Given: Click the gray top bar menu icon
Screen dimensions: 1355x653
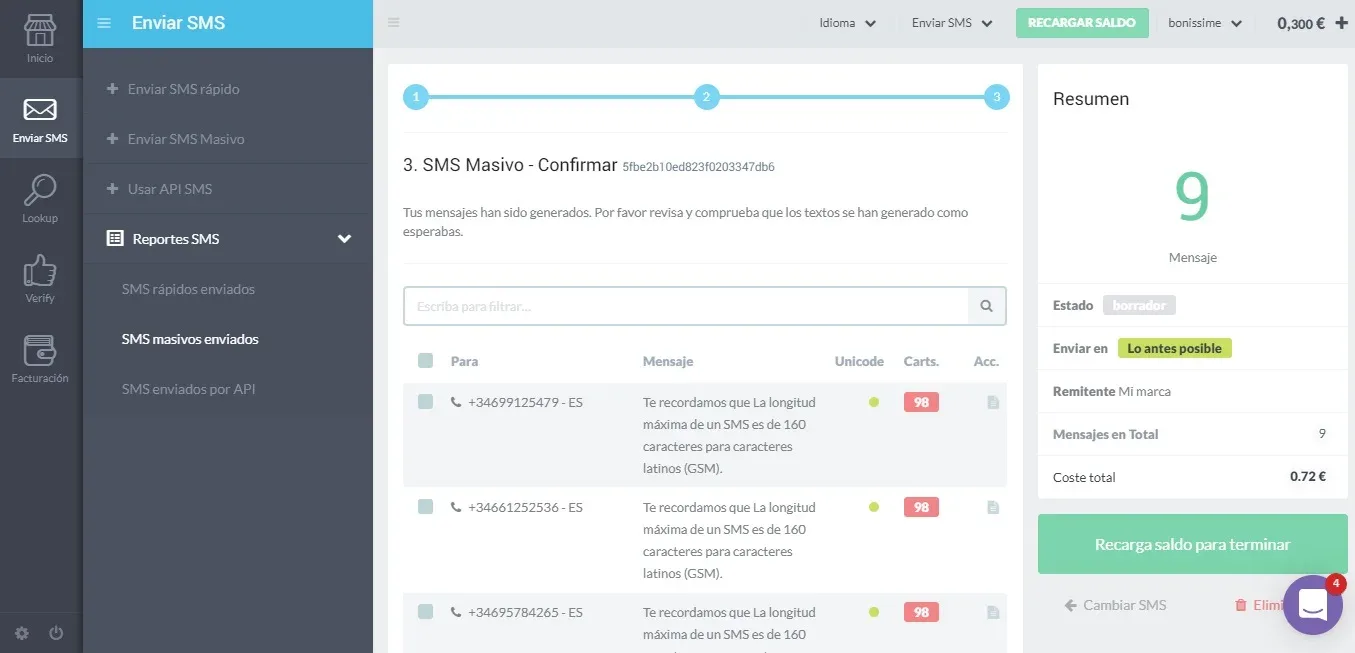Looking at the screenshot, I should [394, 23].
